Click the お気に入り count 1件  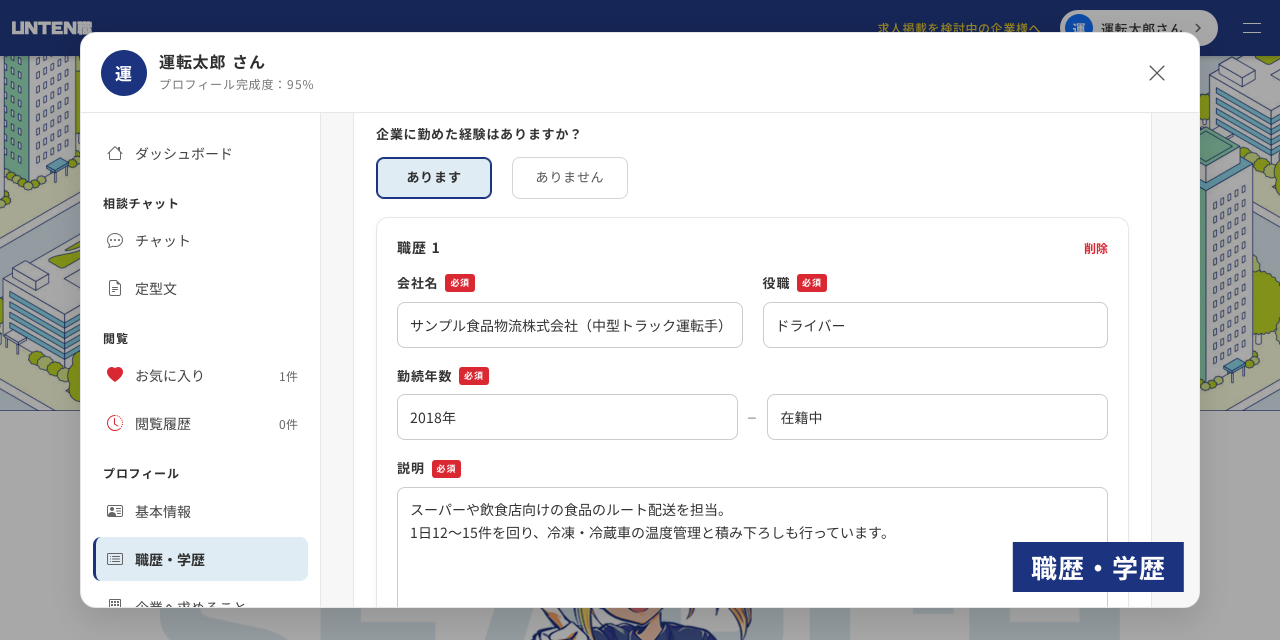click(x=288, y=376)
